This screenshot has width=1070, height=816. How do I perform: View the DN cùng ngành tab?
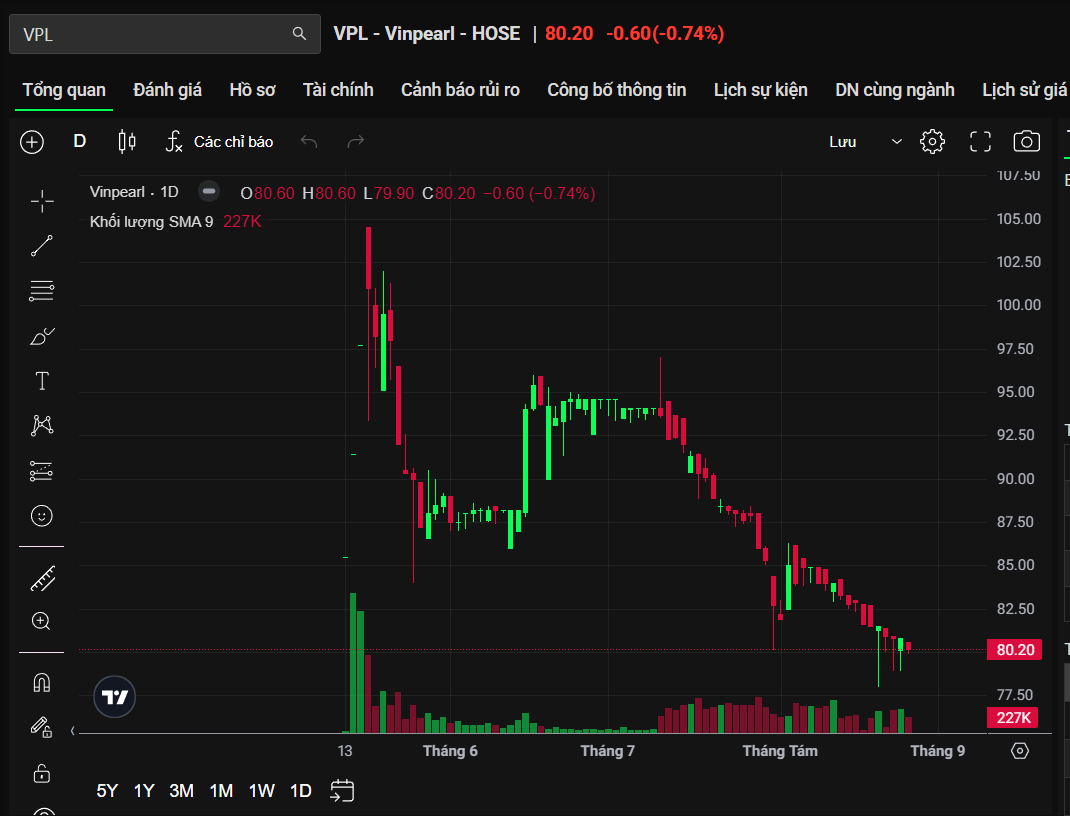[895, 90]
